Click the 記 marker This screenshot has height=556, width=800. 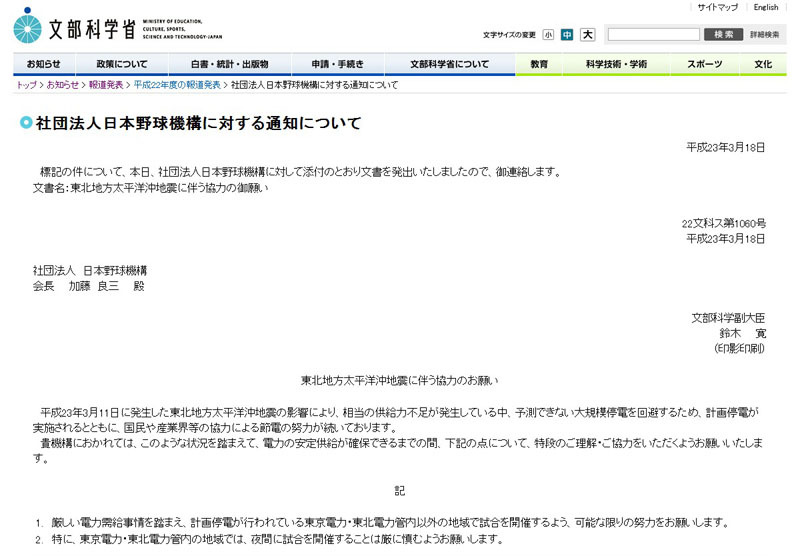pyautogui.click(x=399, y=491)
